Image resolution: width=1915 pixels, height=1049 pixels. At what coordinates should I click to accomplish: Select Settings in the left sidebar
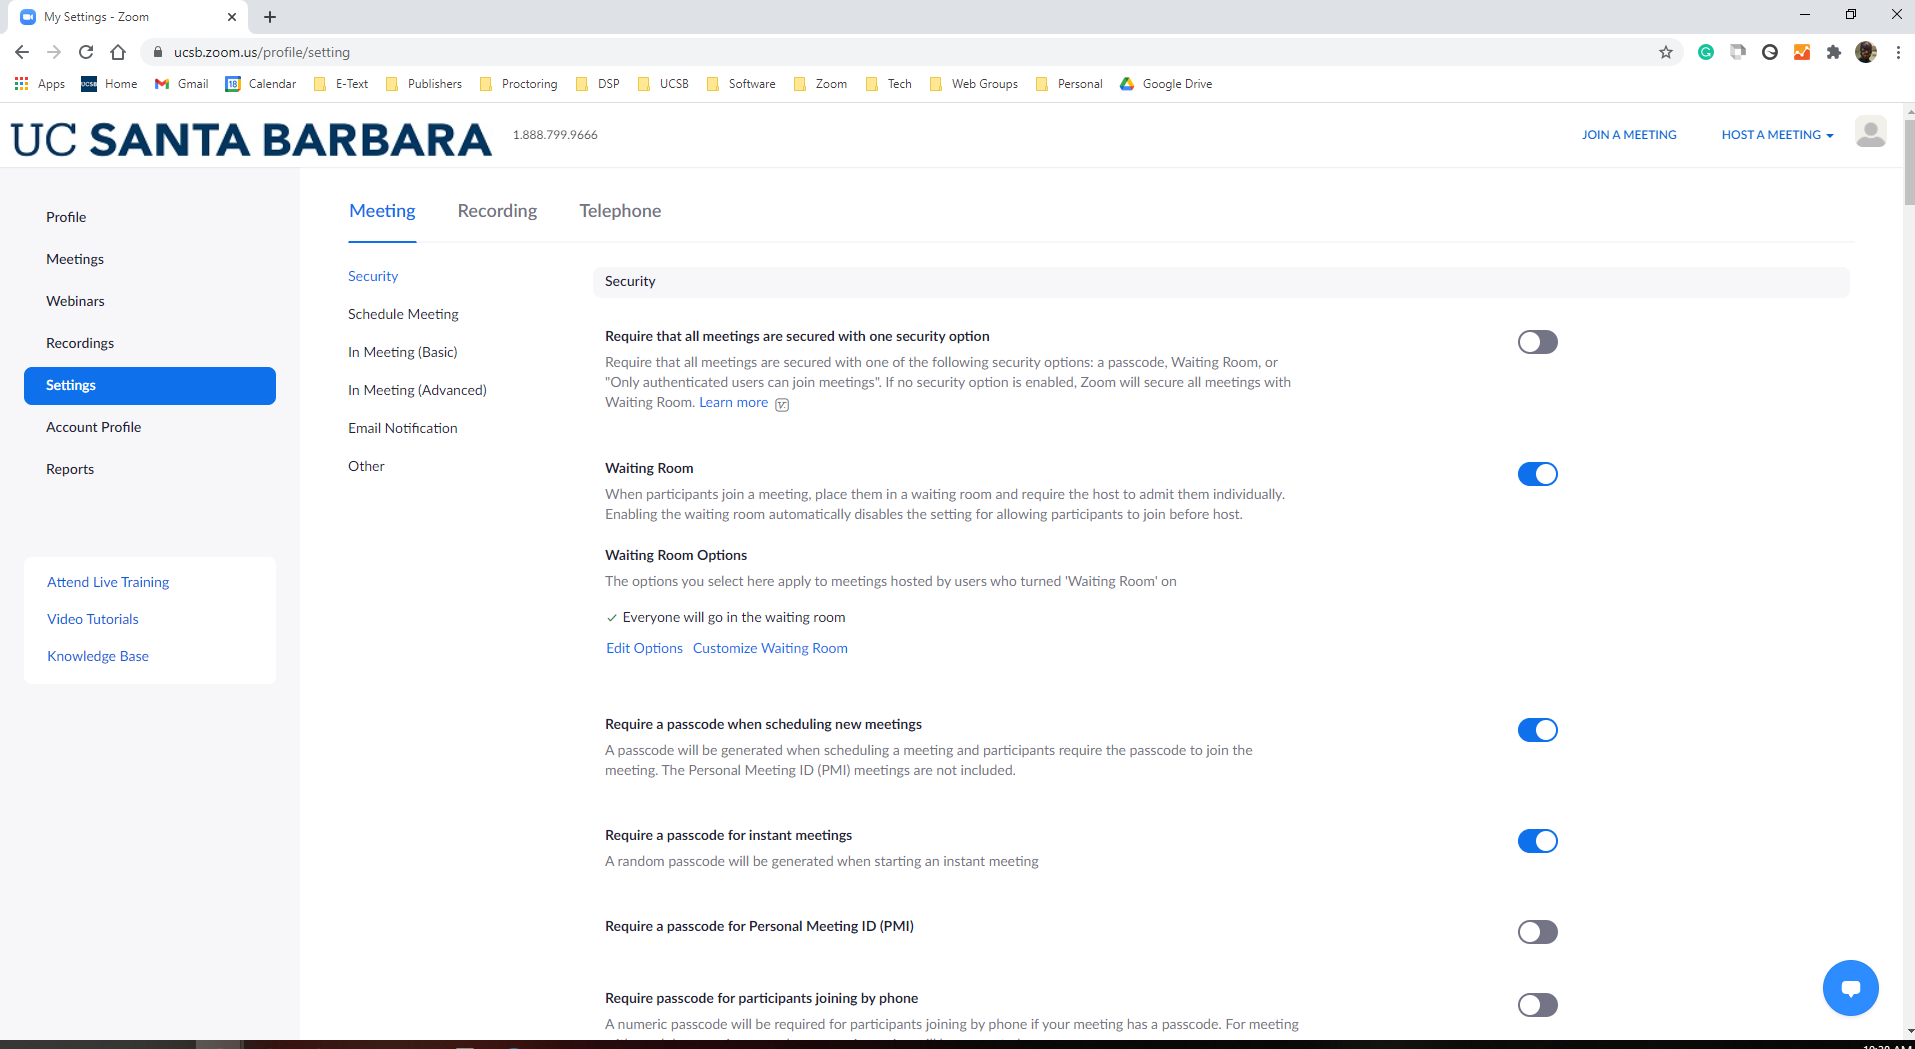pos(150,386)
